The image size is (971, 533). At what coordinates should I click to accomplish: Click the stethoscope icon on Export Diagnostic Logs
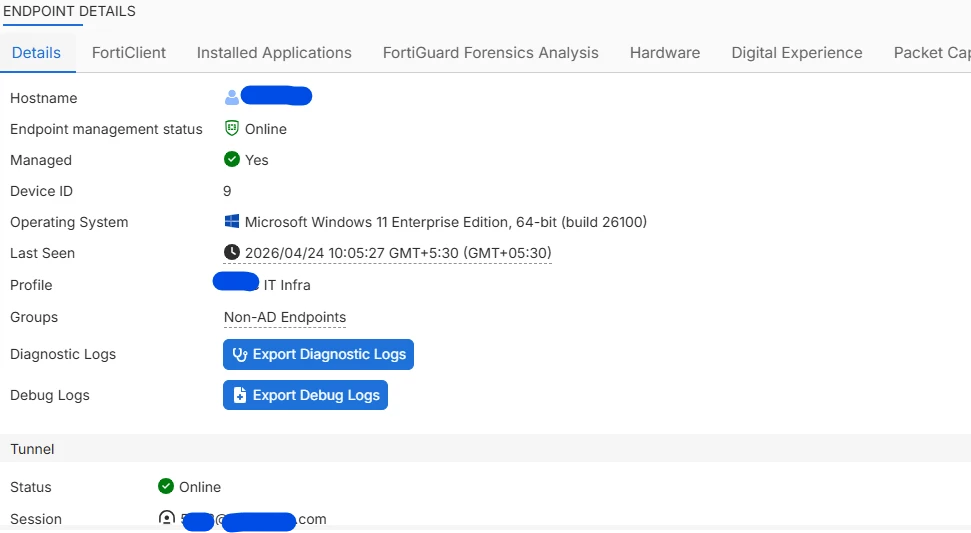point(240,354)
